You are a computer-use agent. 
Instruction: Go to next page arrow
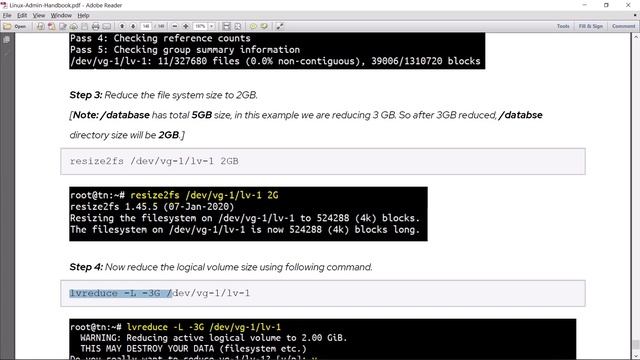pos(133,27)
